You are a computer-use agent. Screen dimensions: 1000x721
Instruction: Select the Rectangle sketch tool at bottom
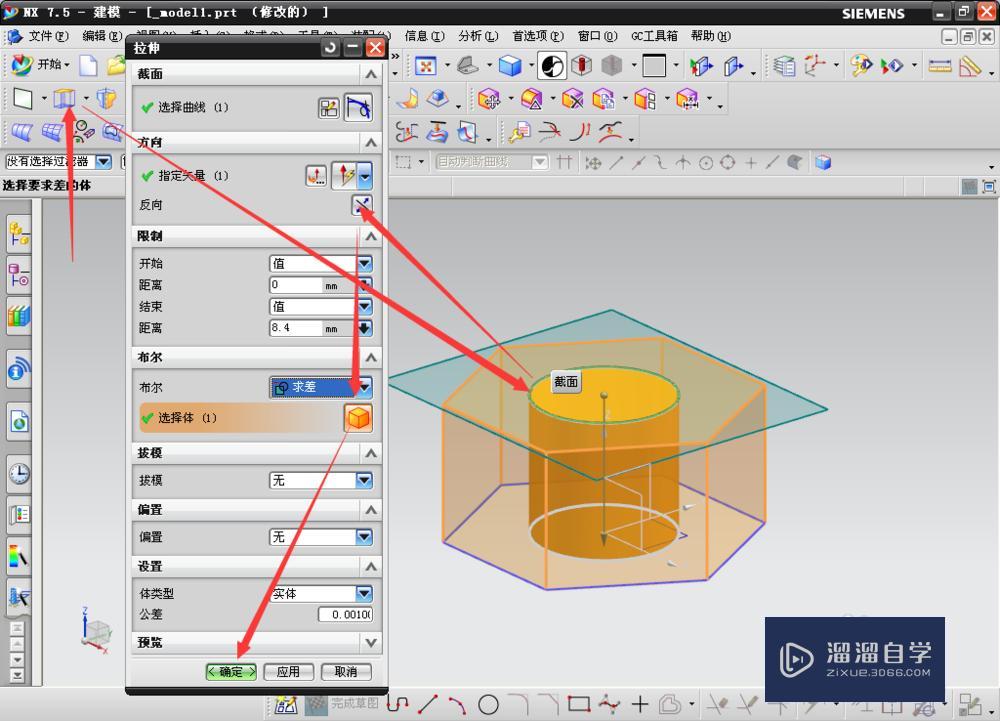coord(579,704)
